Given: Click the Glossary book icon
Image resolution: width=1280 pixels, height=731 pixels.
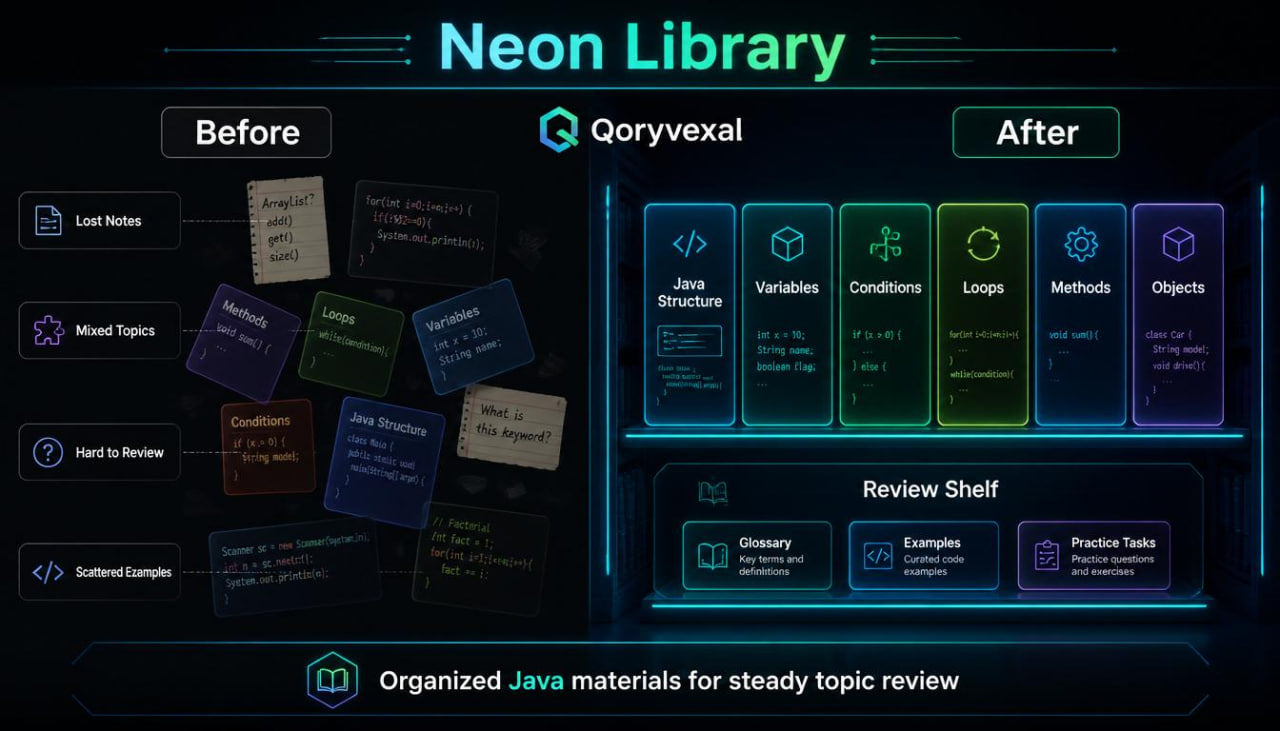Looking at the screenshot, I should pos(713,556).
